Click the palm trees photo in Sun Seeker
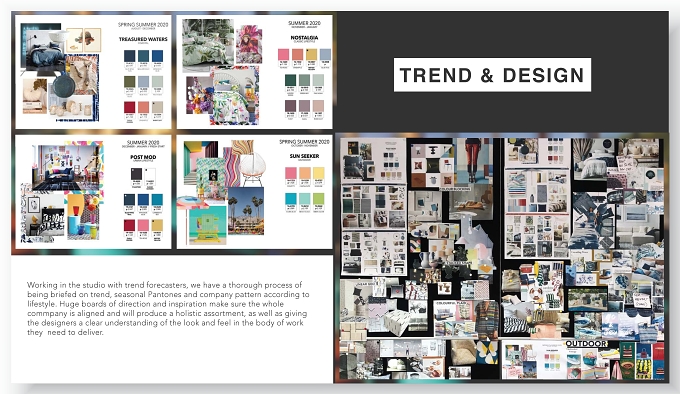Image resolution: width=680 pixels, height=394 pixels. tap(246, 210)
